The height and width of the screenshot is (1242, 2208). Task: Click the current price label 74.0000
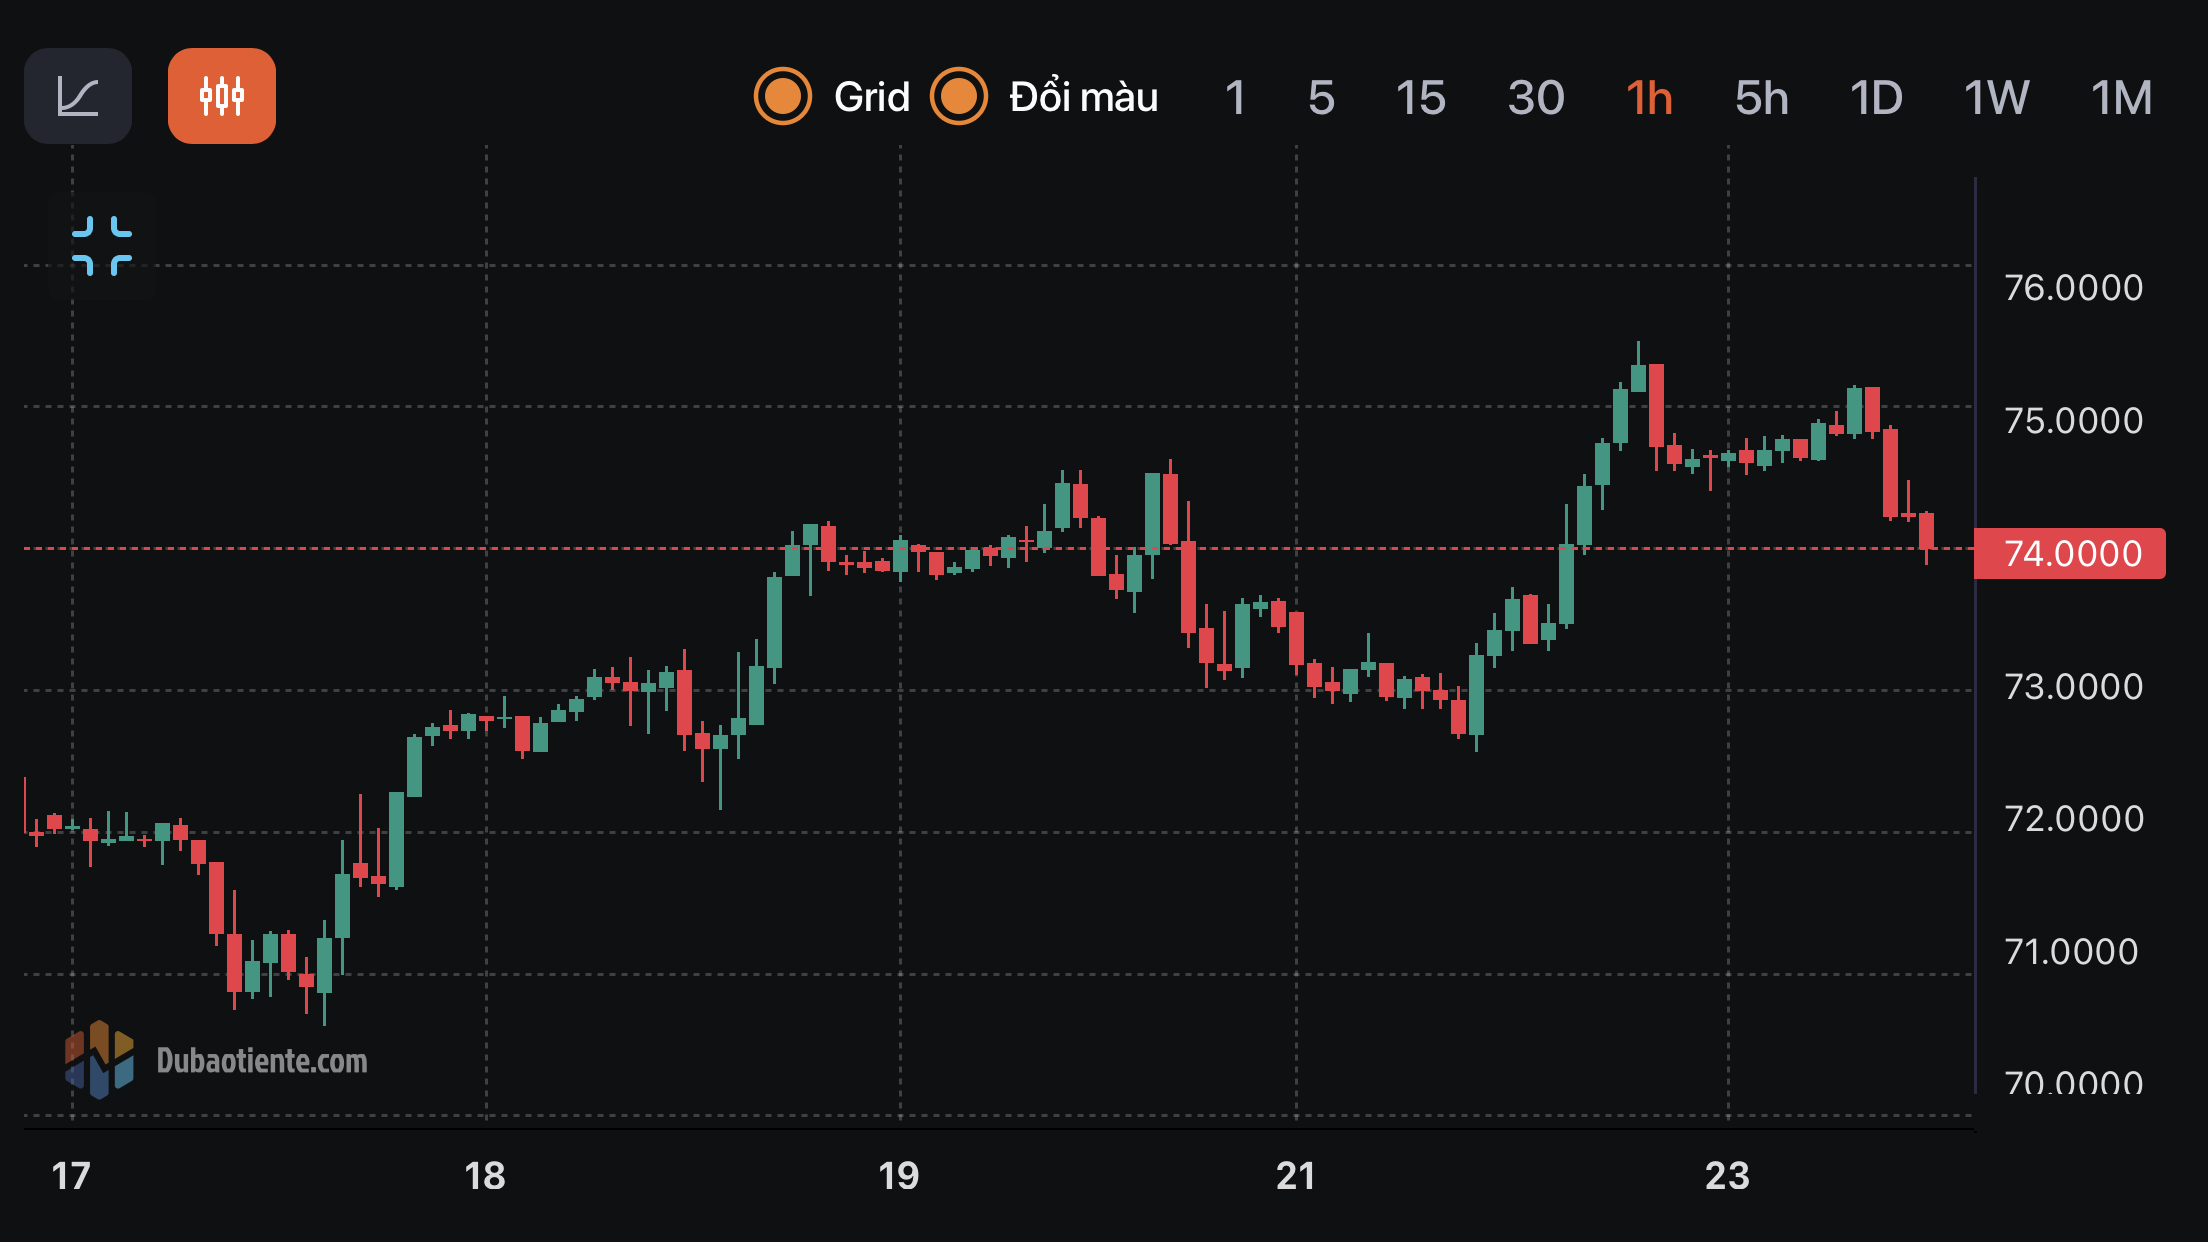2070,553
